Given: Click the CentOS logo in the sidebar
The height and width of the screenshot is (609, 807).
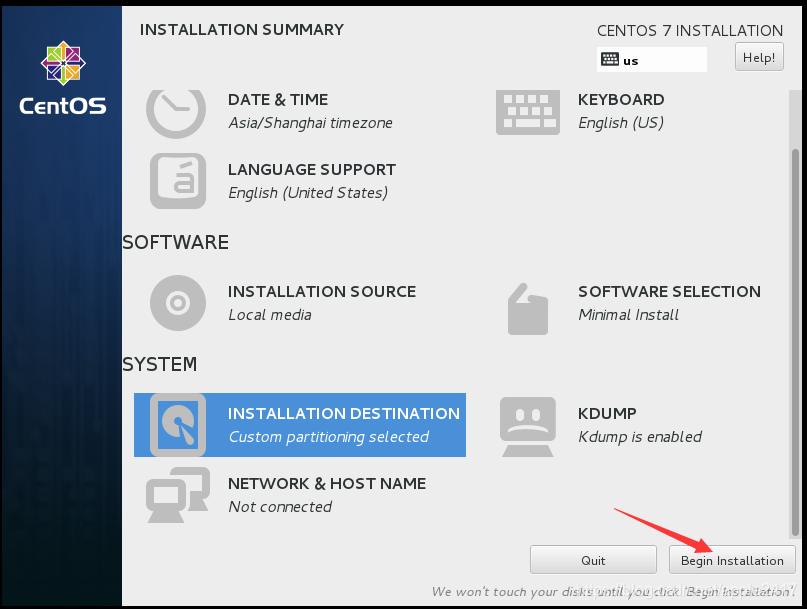Looking at the screenshot, I should pyautogui.click(x=63, y=78).
